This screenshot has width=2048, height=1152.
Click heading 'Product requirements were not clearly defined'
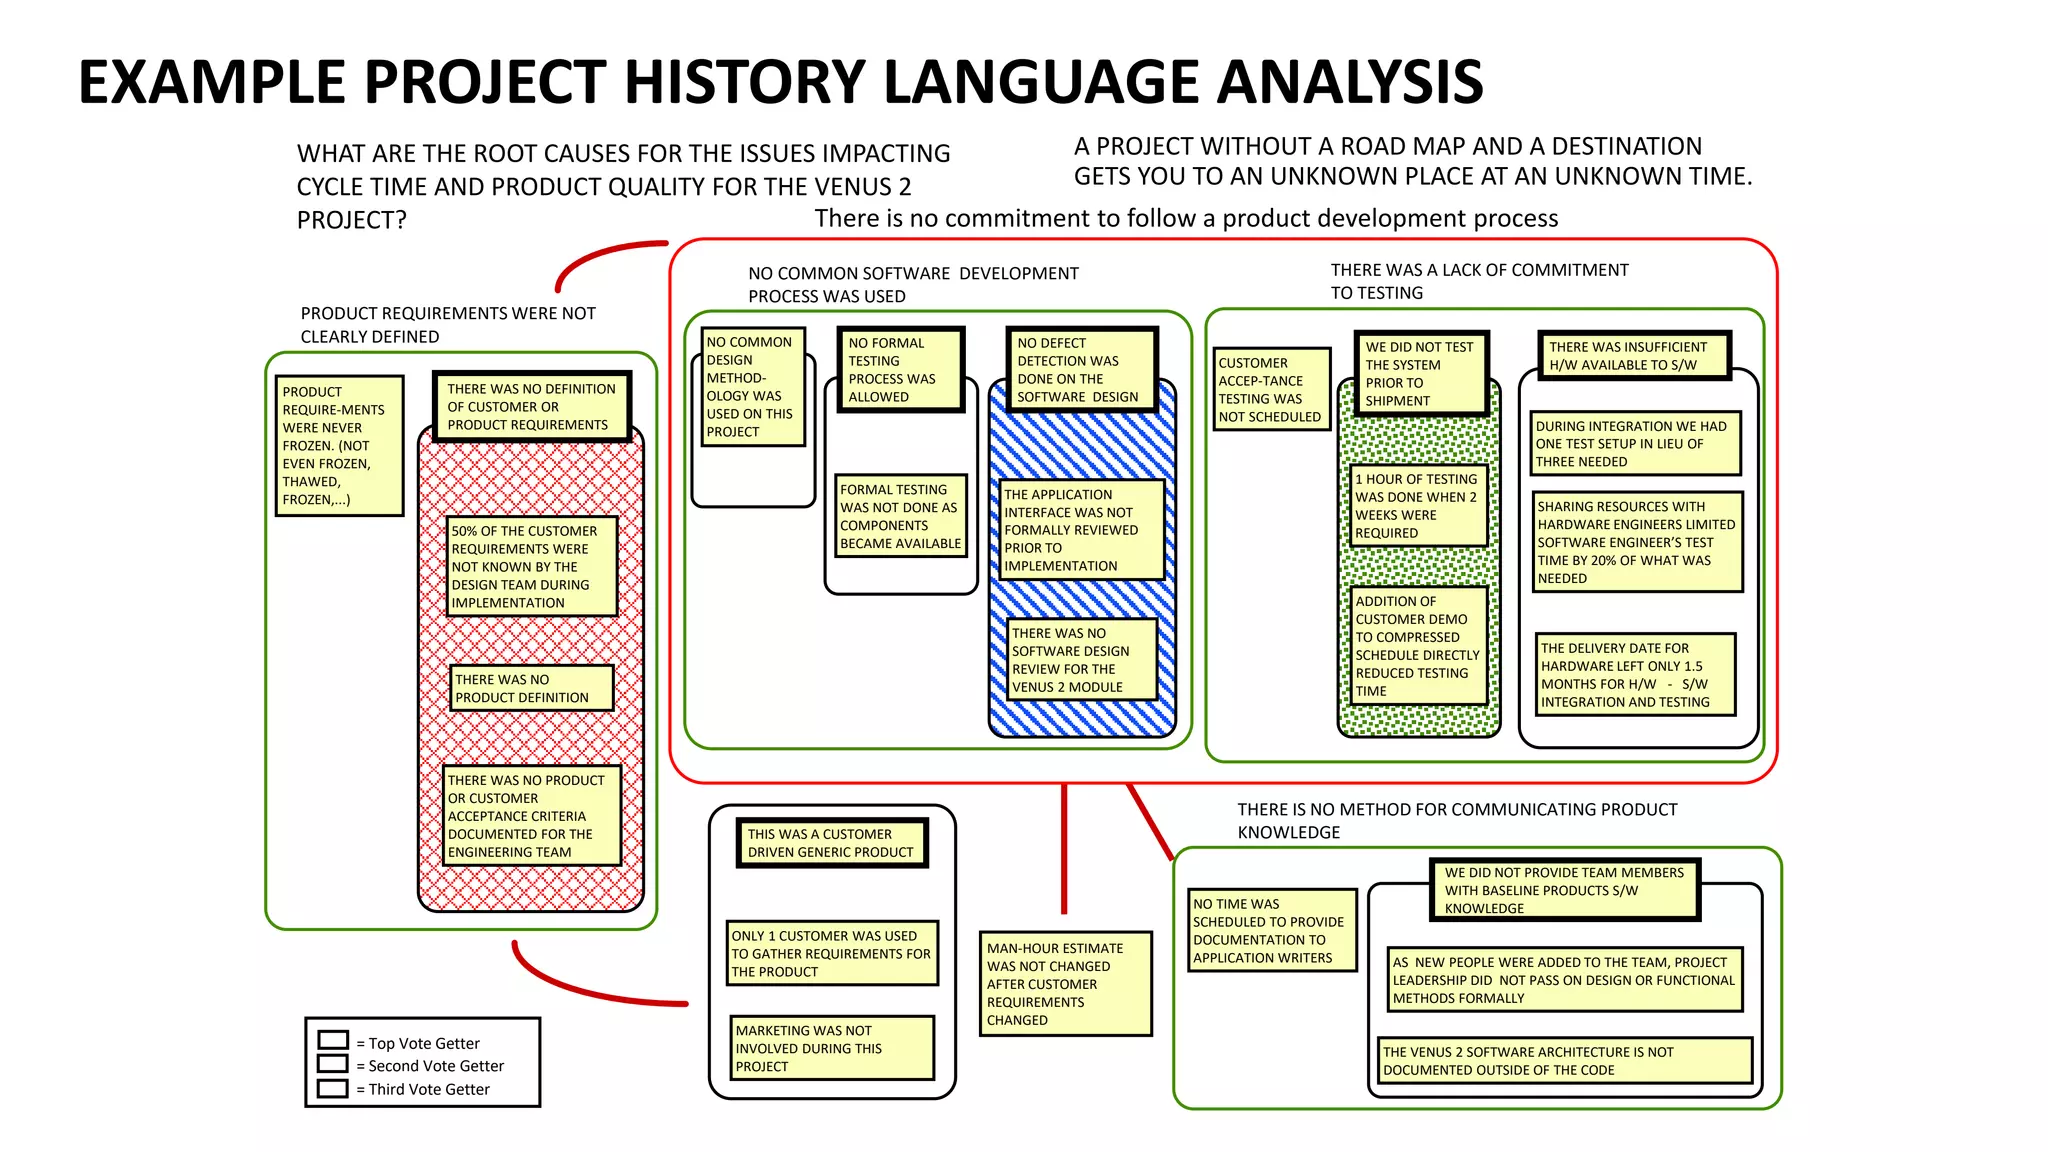click(448, 325)
